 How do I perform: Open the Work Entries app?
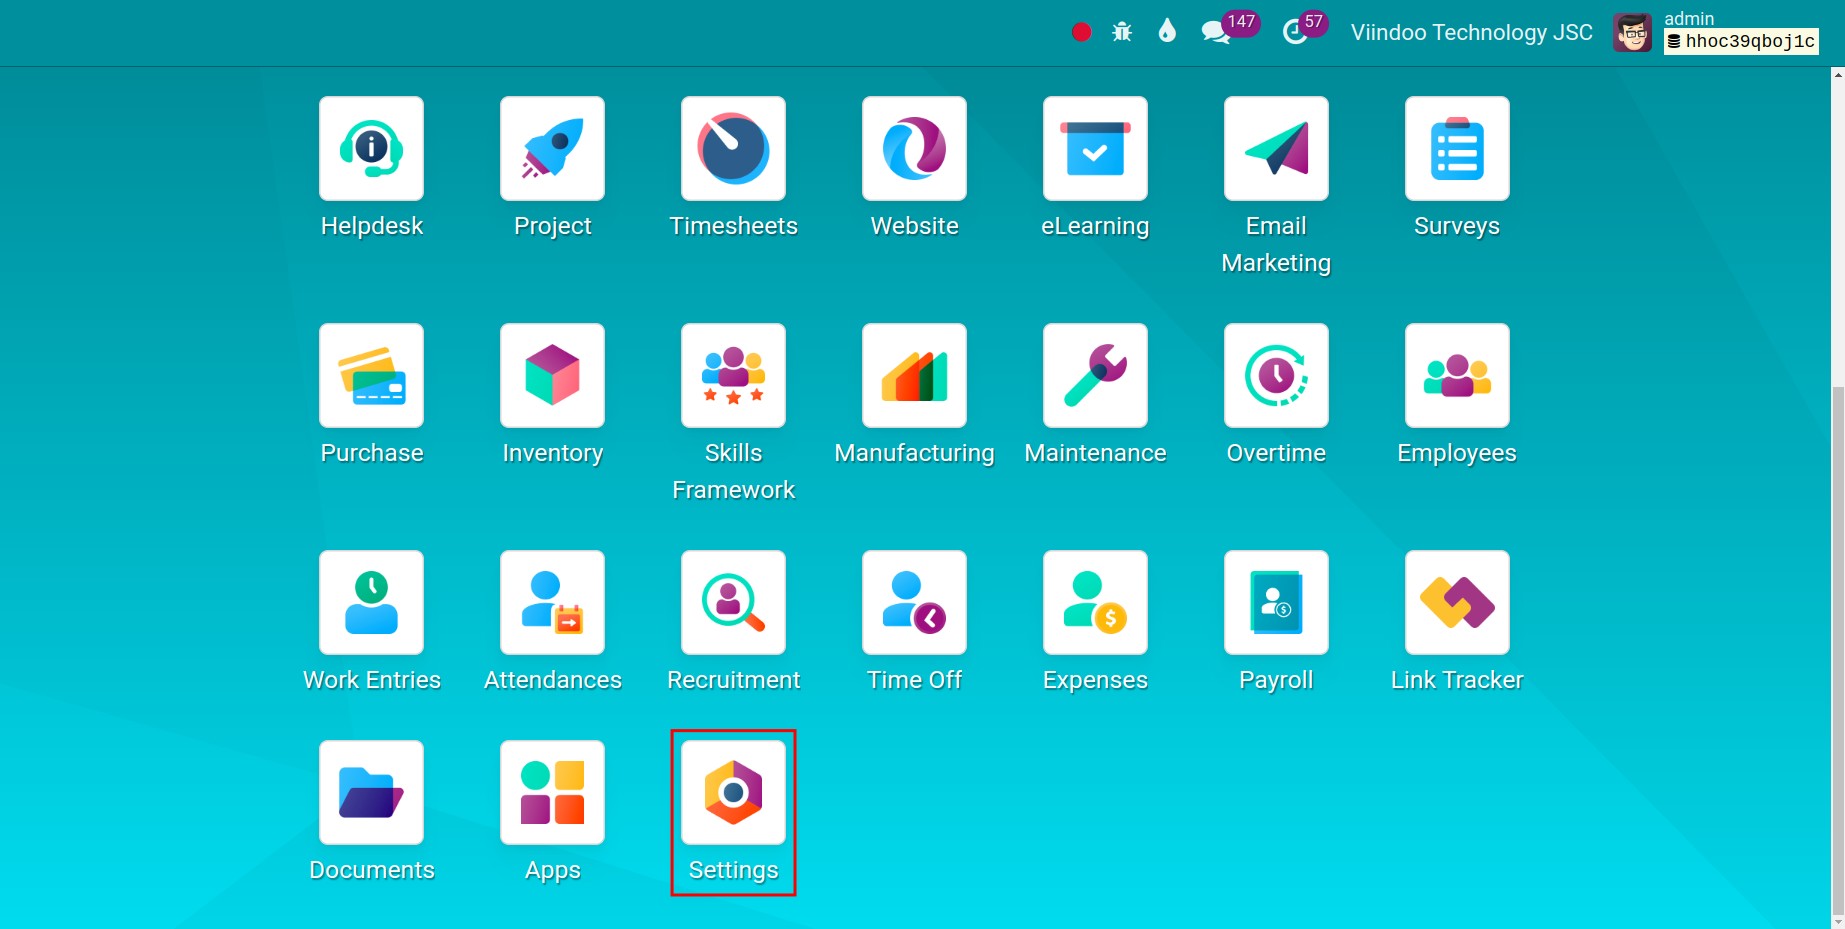pyautogui.click(x=371, y=603)
